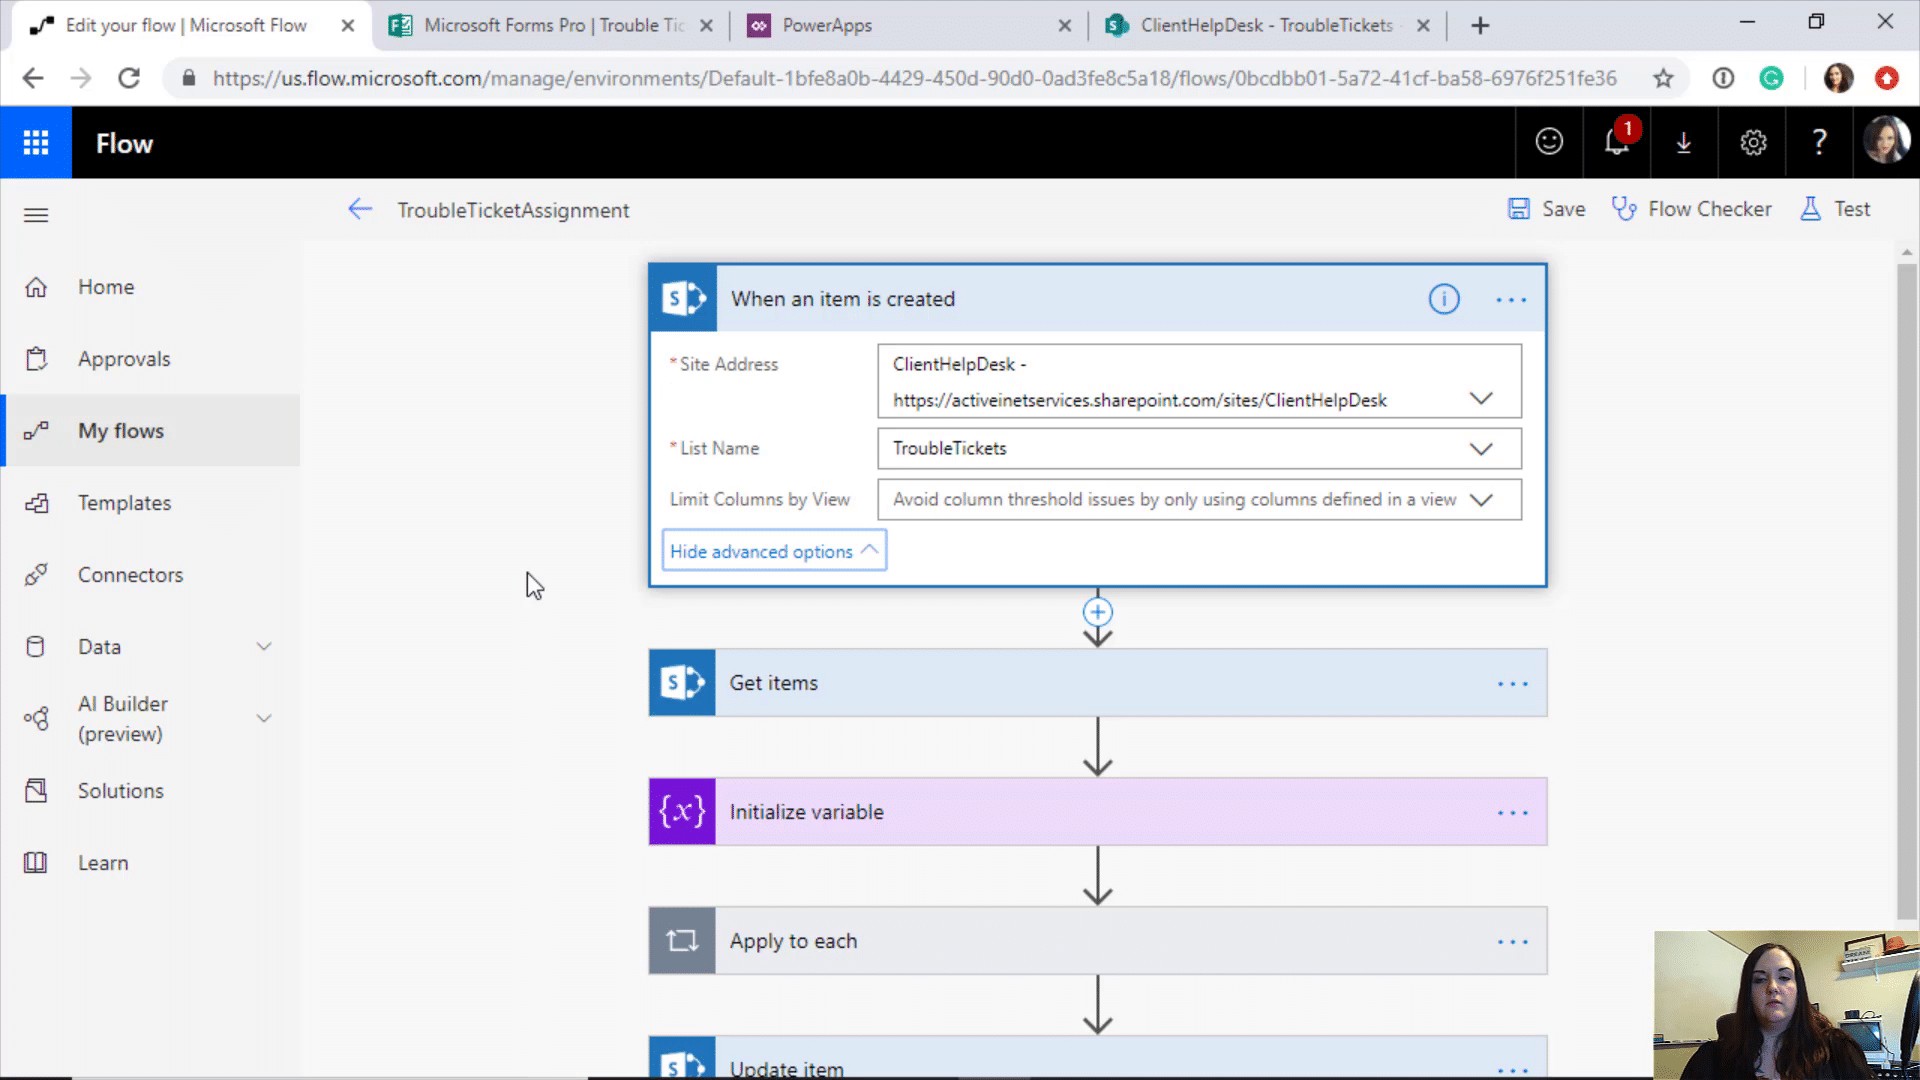
Task: Save the flow
Action: (x=1546, y=209)
